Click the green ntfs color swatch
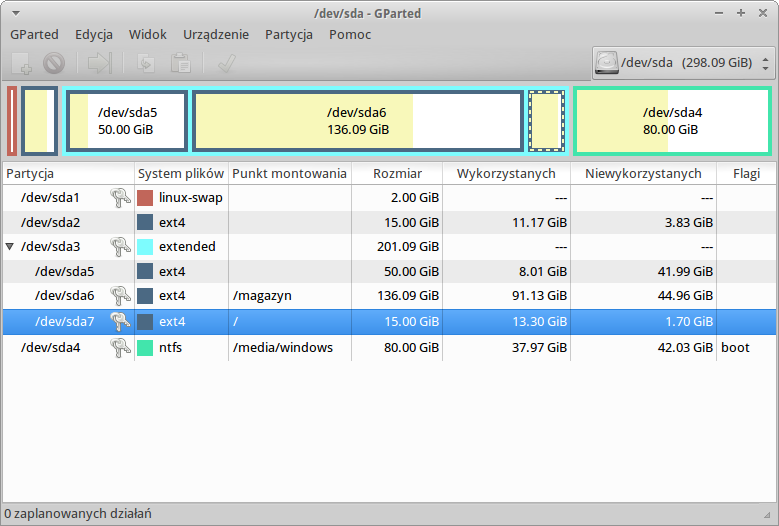Image resolution: width=779 pixels, height=526 pixels. point(145,347)
